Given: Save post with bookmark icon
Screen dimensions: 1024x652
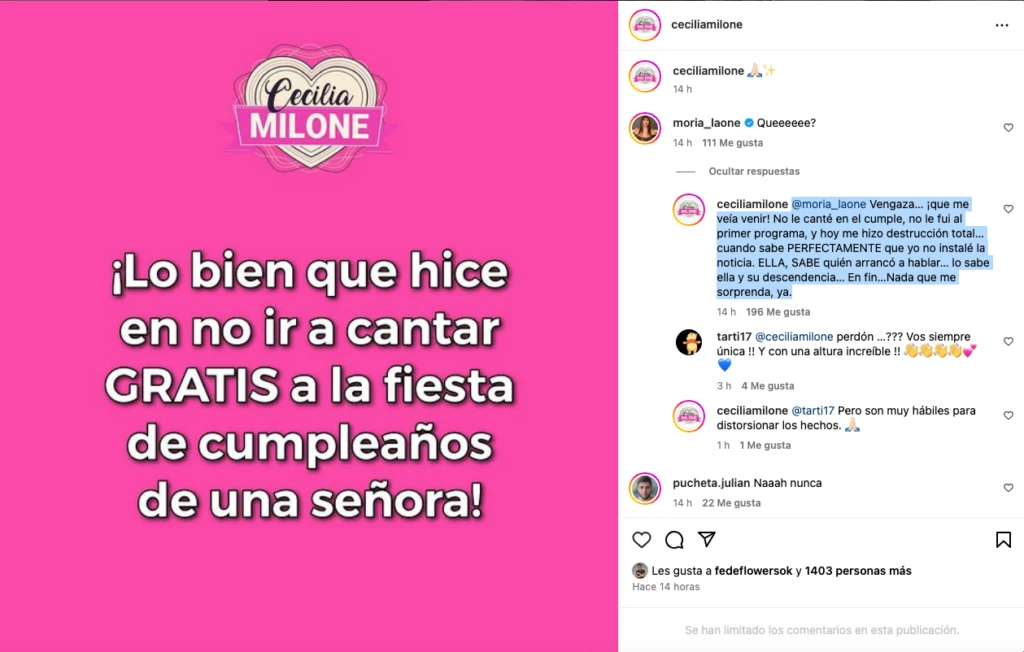Looking at the screenshot, I should [1003, 540].
